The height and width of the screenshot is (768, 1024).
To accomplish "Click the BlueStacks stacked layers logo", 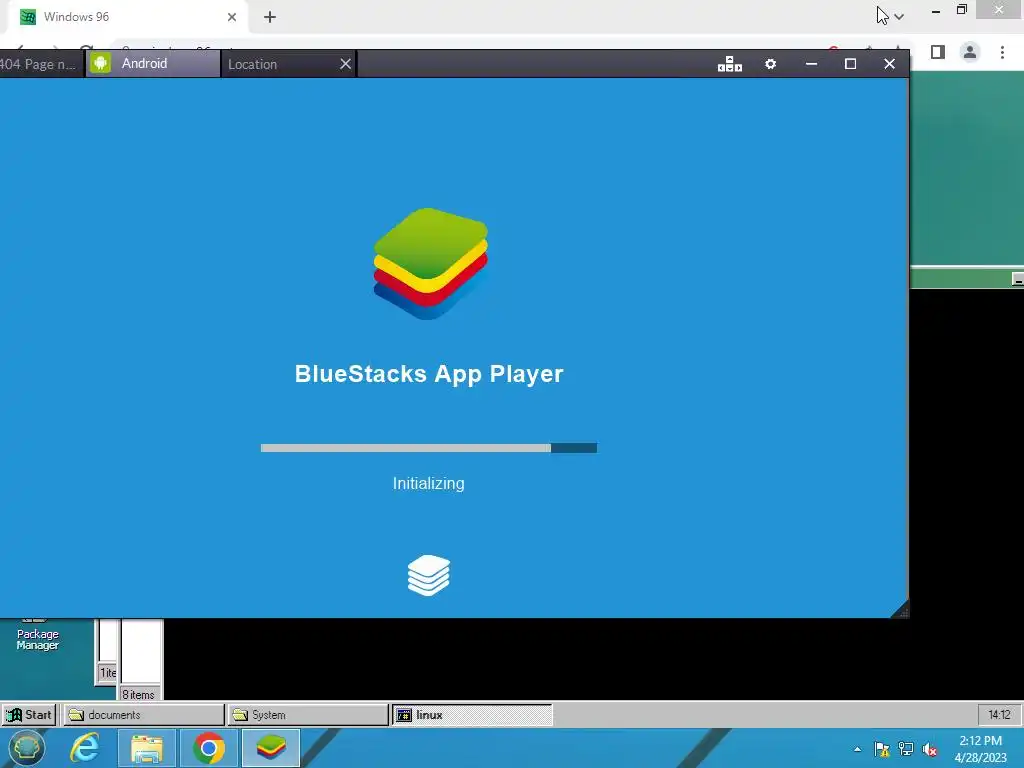I will [x=430, y=264].
